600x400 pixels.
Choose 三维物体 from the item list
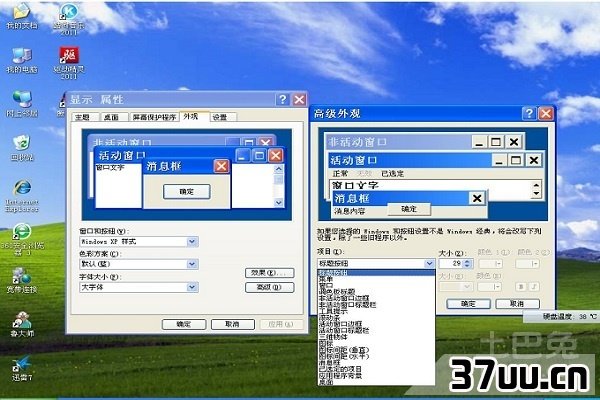[x=377, y=337]
